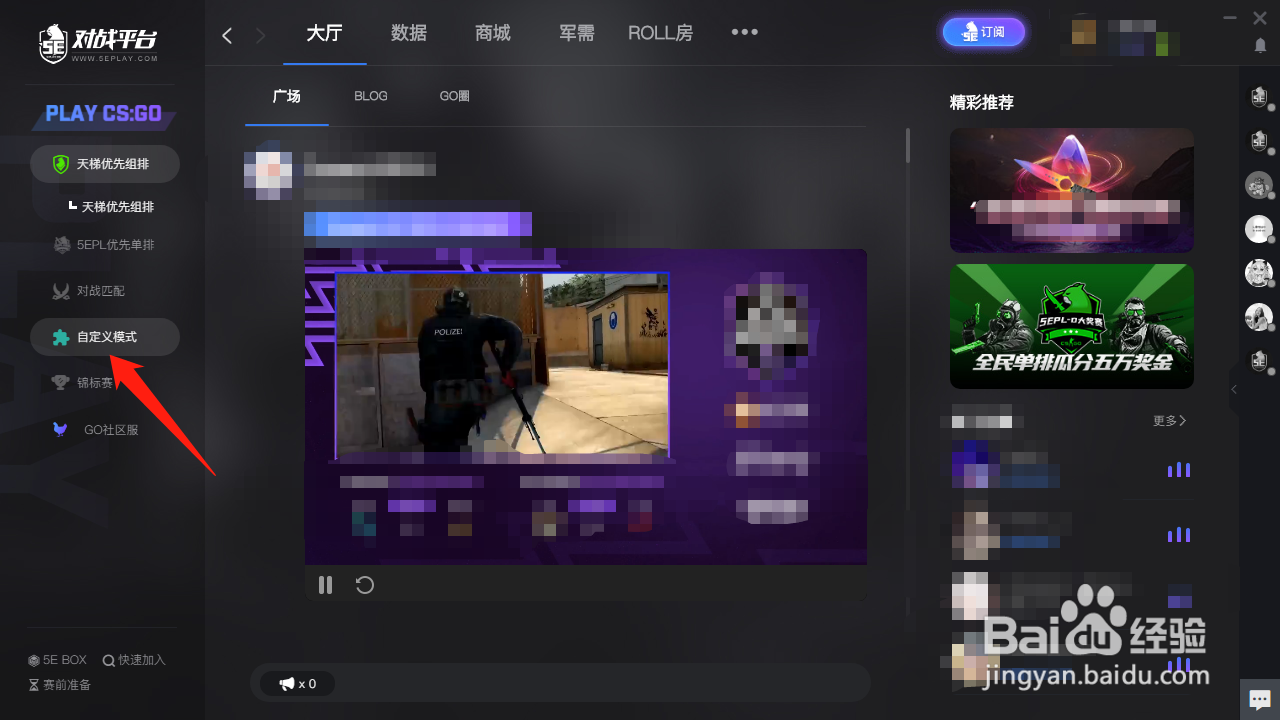This screenshot has height=720, width=1280.
Task: Select 天梯优先组排 mode button
Action: [x=105, y=164]
